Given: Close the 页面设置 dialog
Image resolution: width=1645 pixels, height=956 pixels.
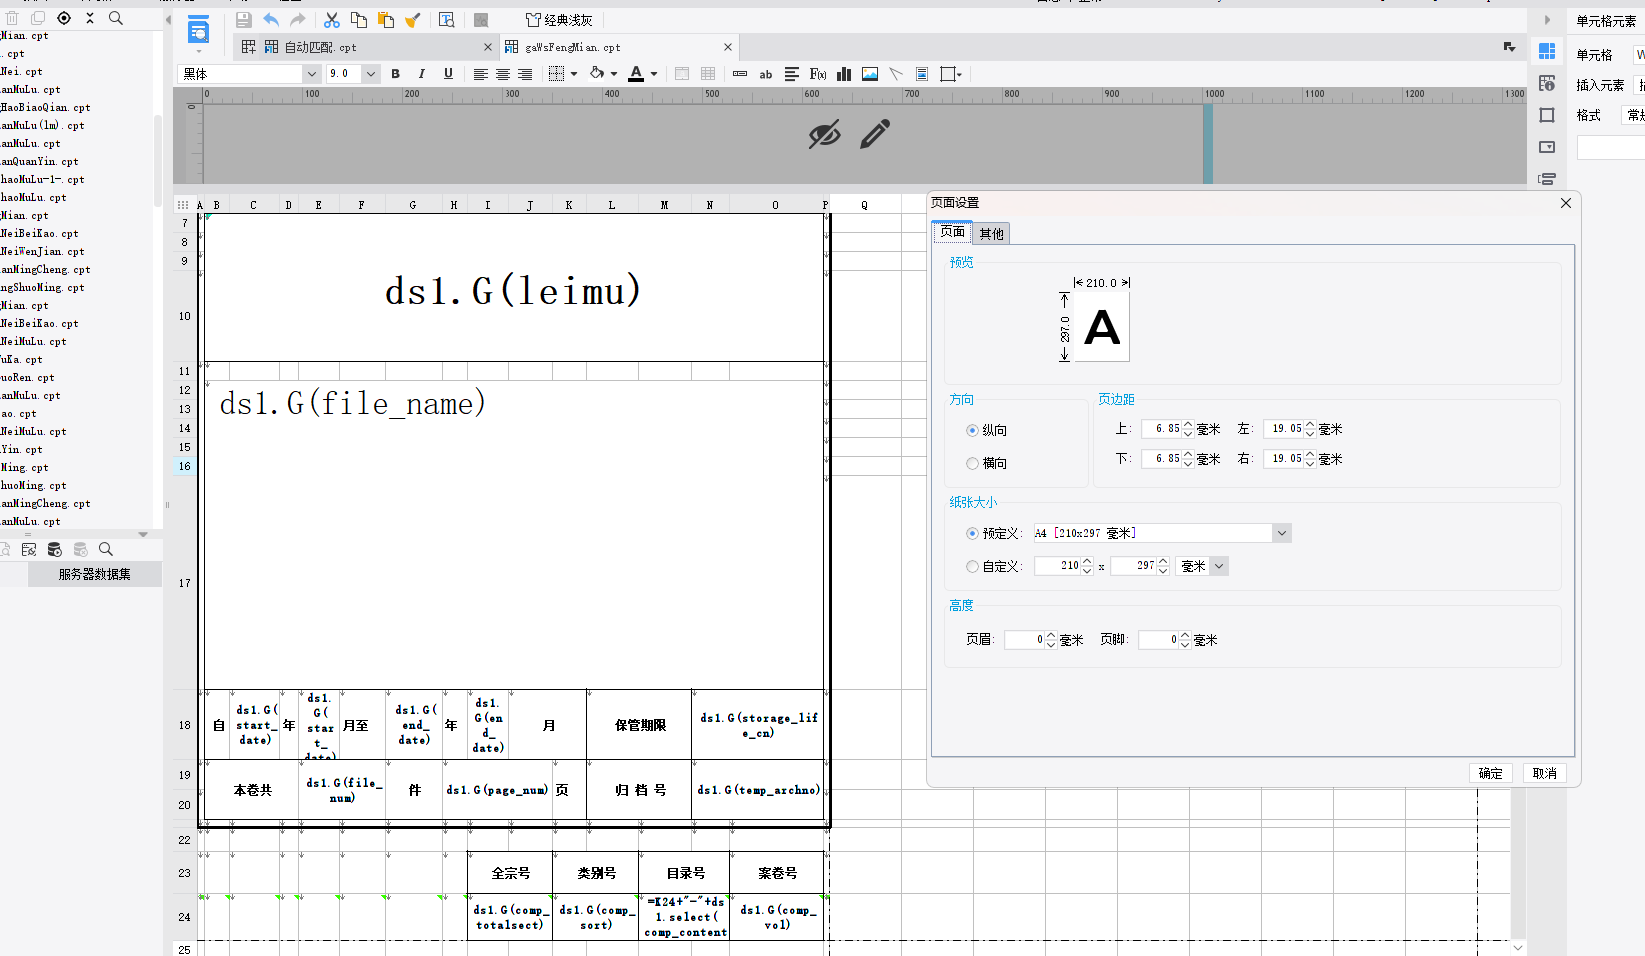Looking at the screenshot, I should coord(1566,203).
